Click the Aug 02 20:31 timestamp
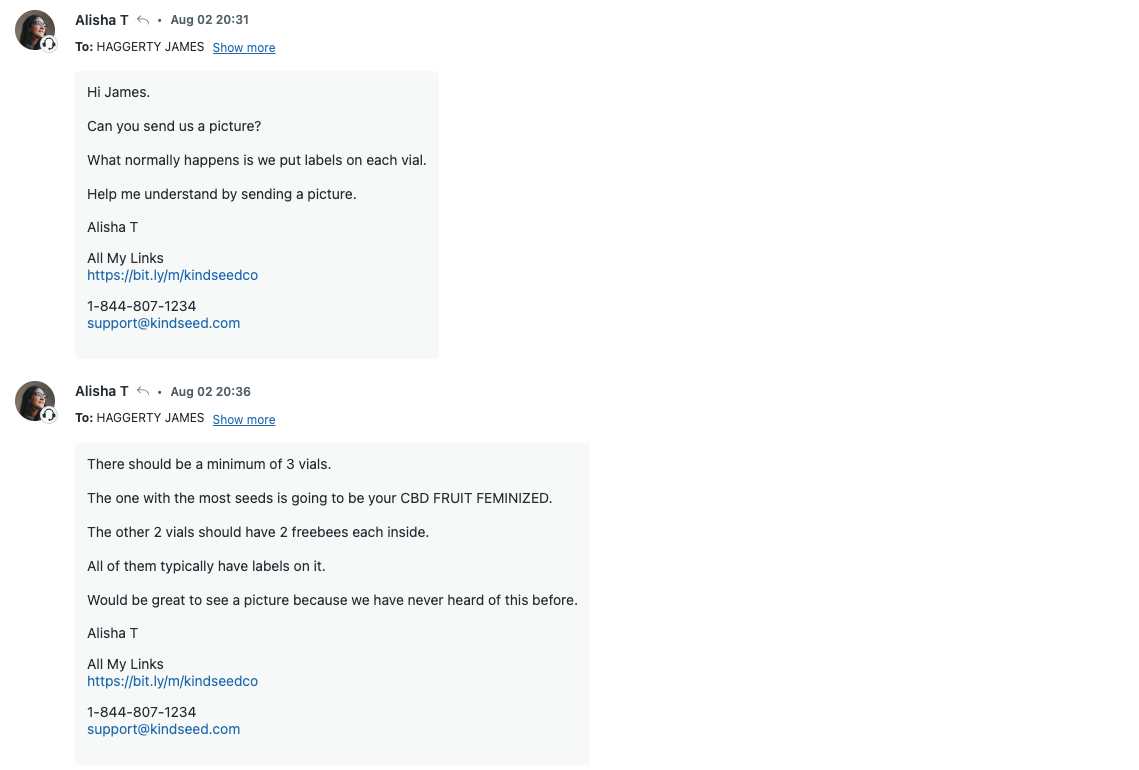Screen dimensions: 1139x770 tap(209, 20)
